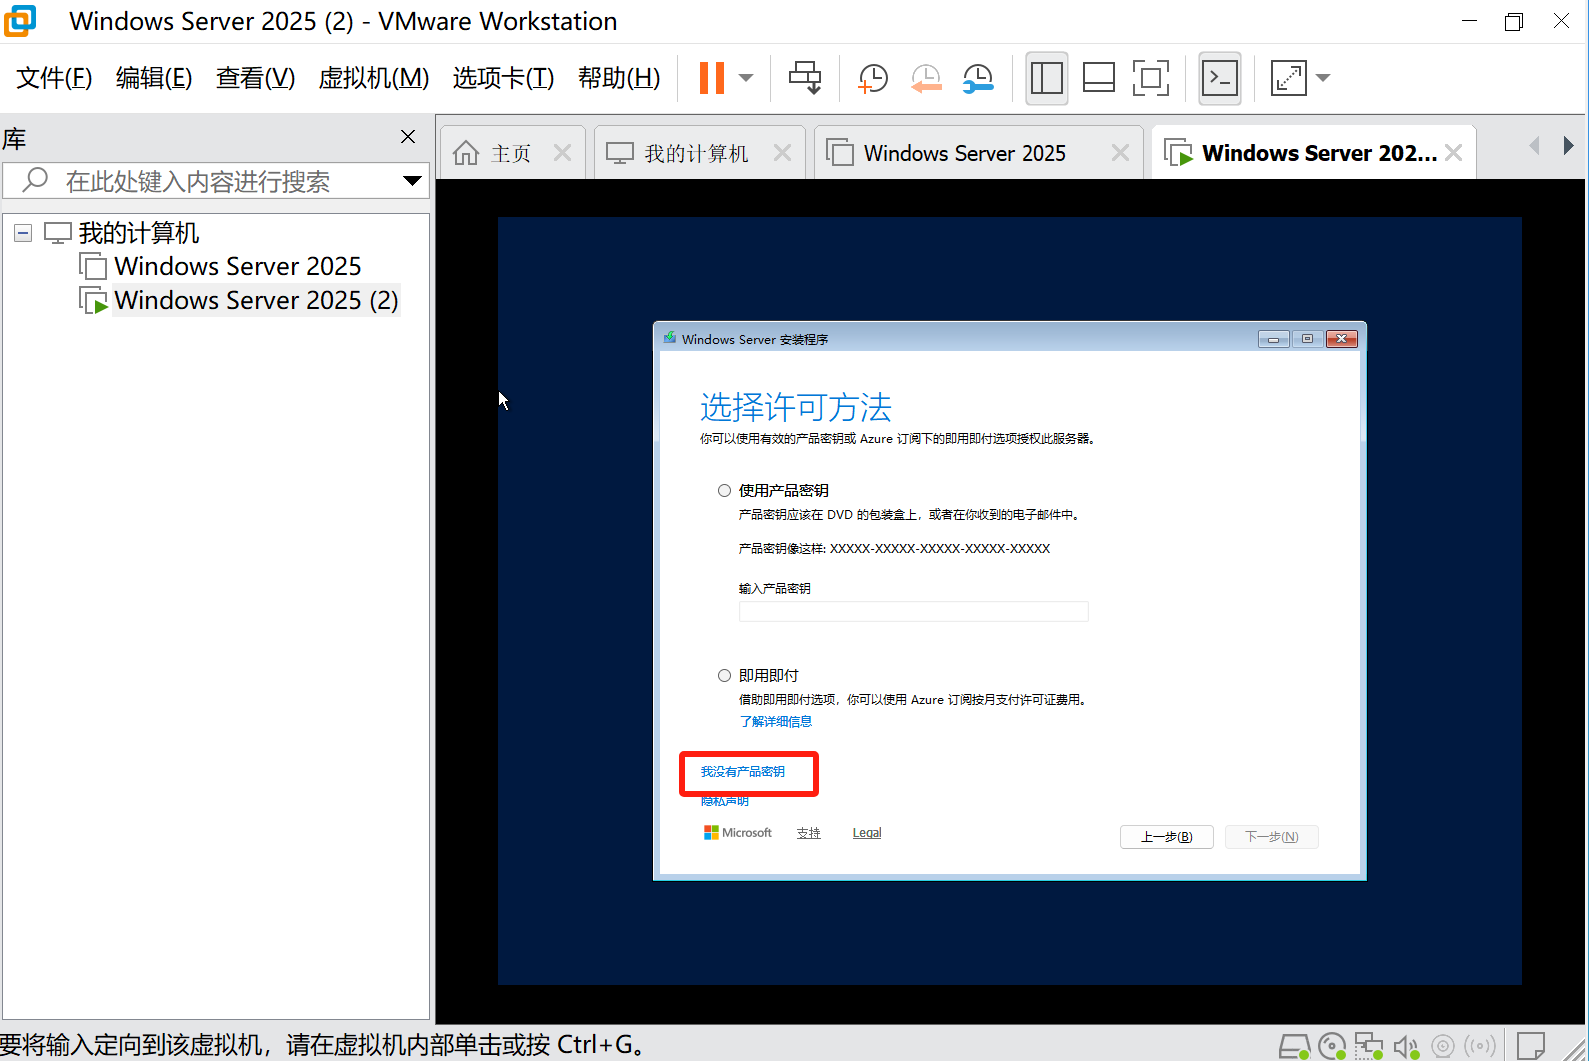Take a snapshot of the virtual machine
The width and height of the screenshot is (1589, 1061).
tap(873, 78)
